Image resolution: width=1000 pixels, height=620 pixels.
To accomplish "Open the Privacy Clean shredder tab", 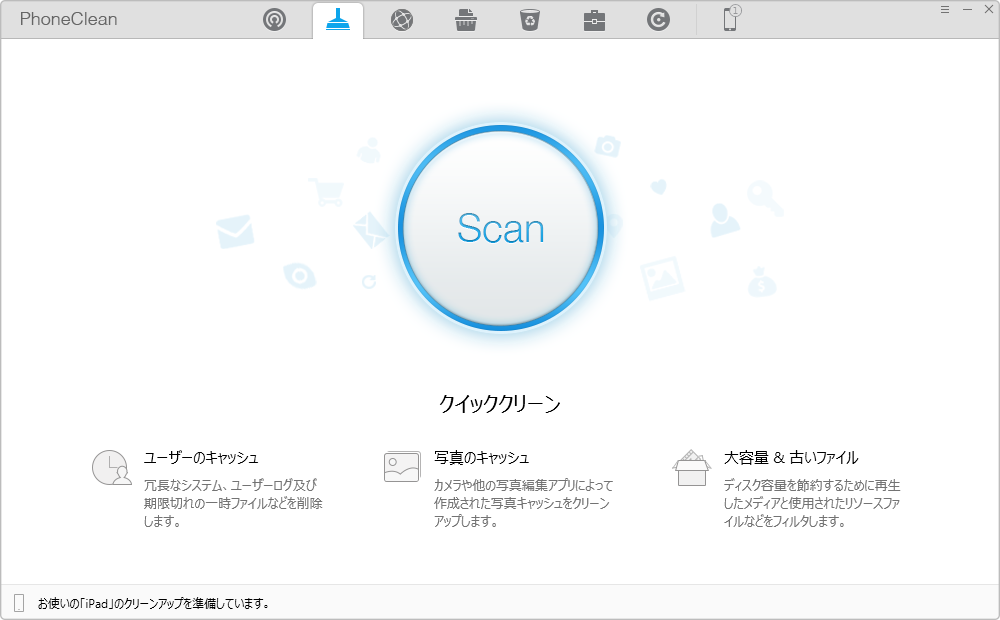I will (466, 20).
